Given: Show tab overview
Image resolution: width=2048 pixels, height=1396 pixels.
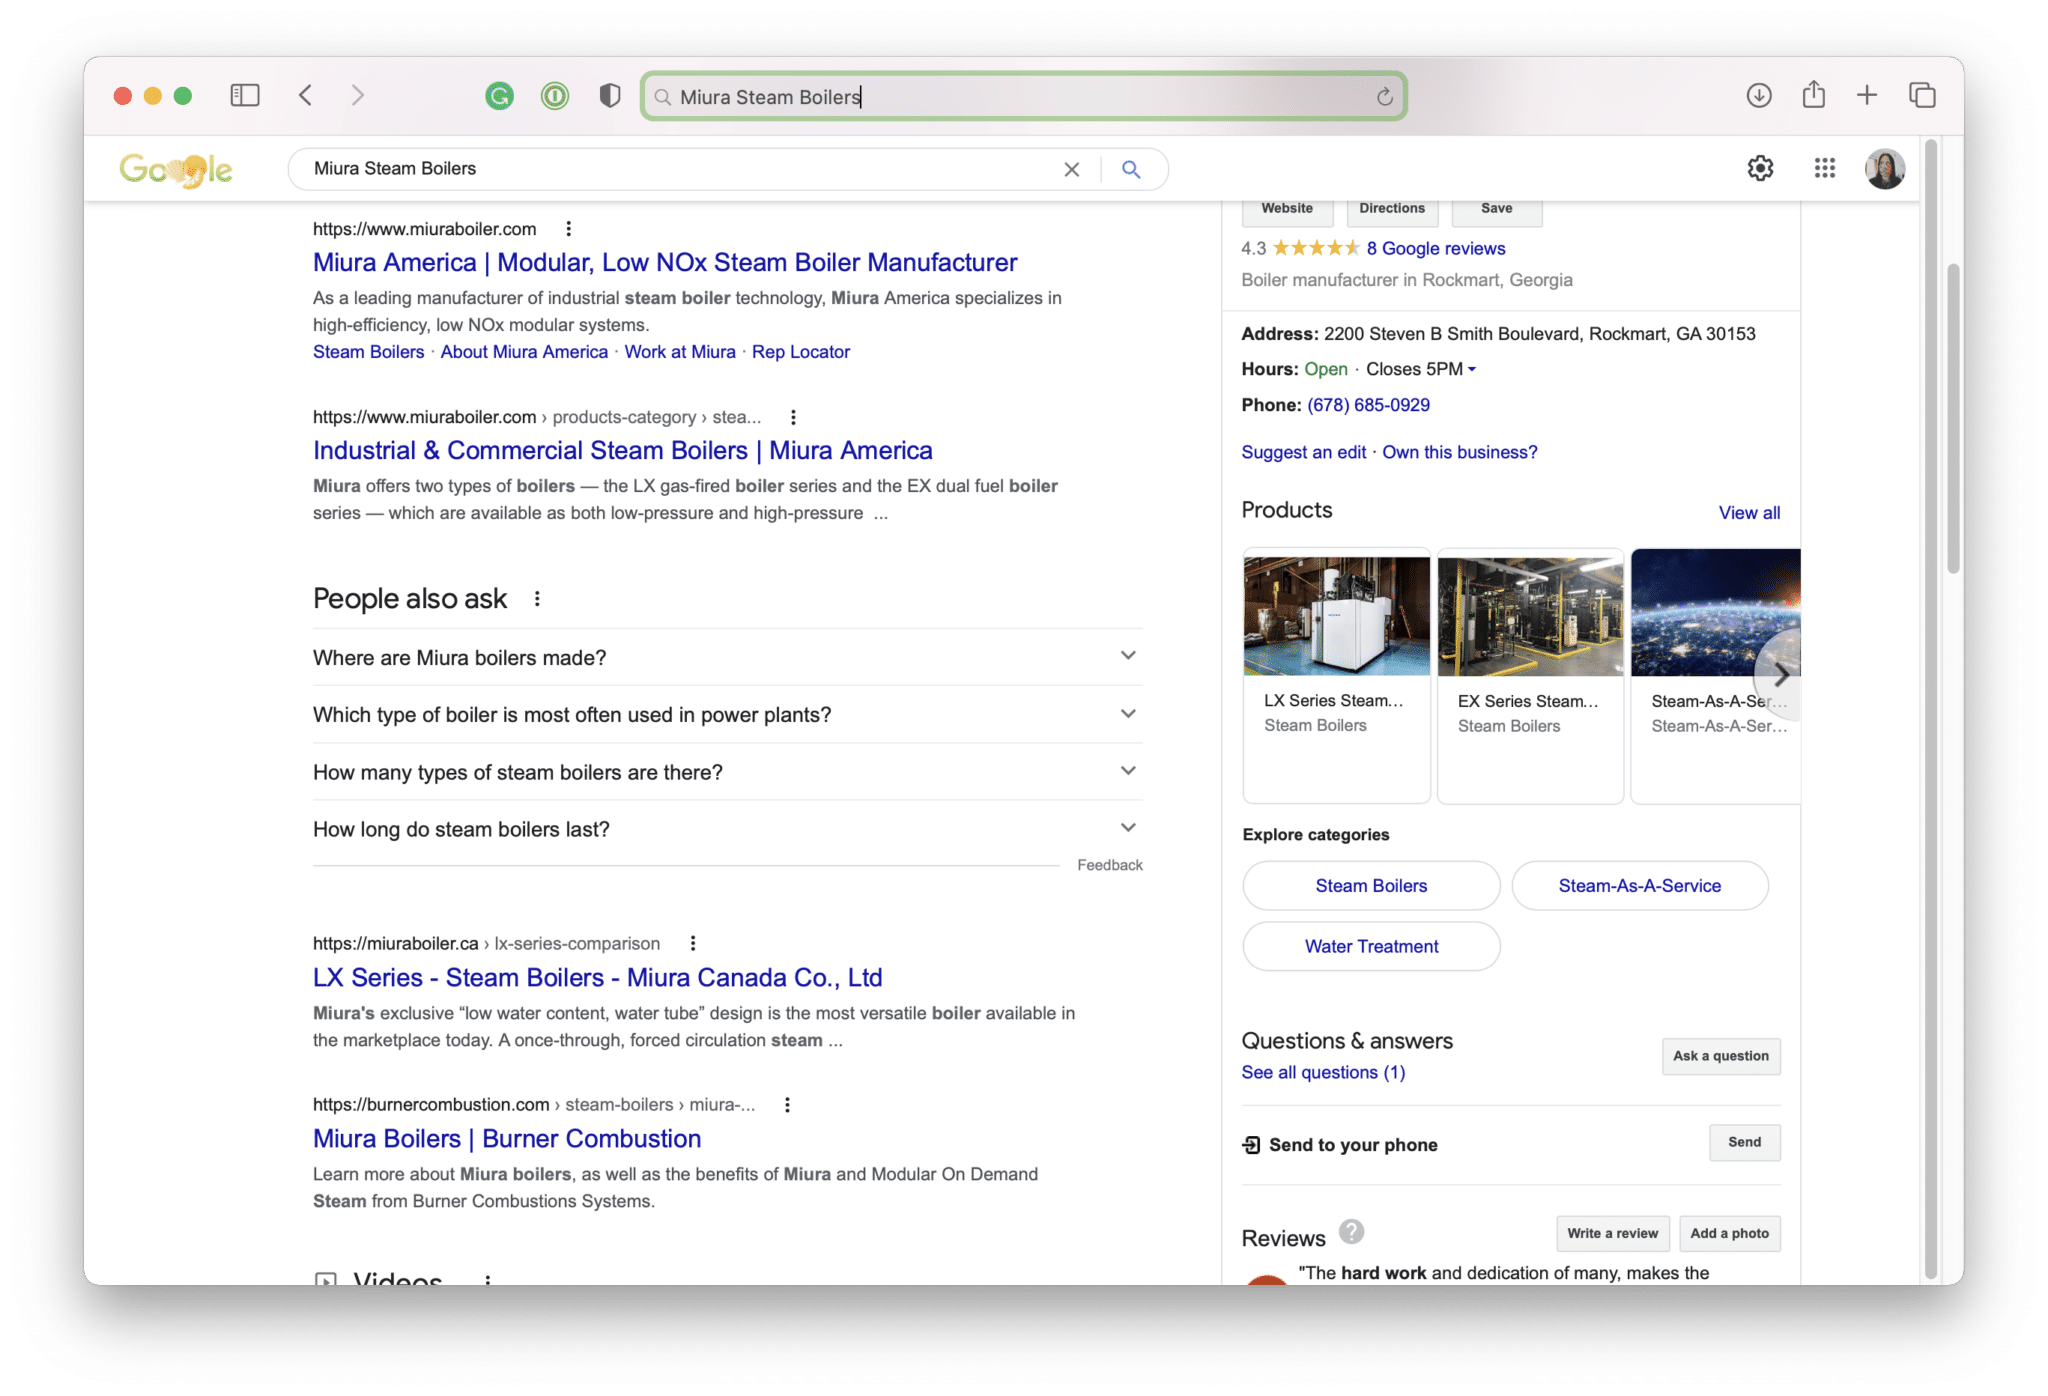Looking at the screenshot, I should pyautogui.click(x=1922, y=96).
